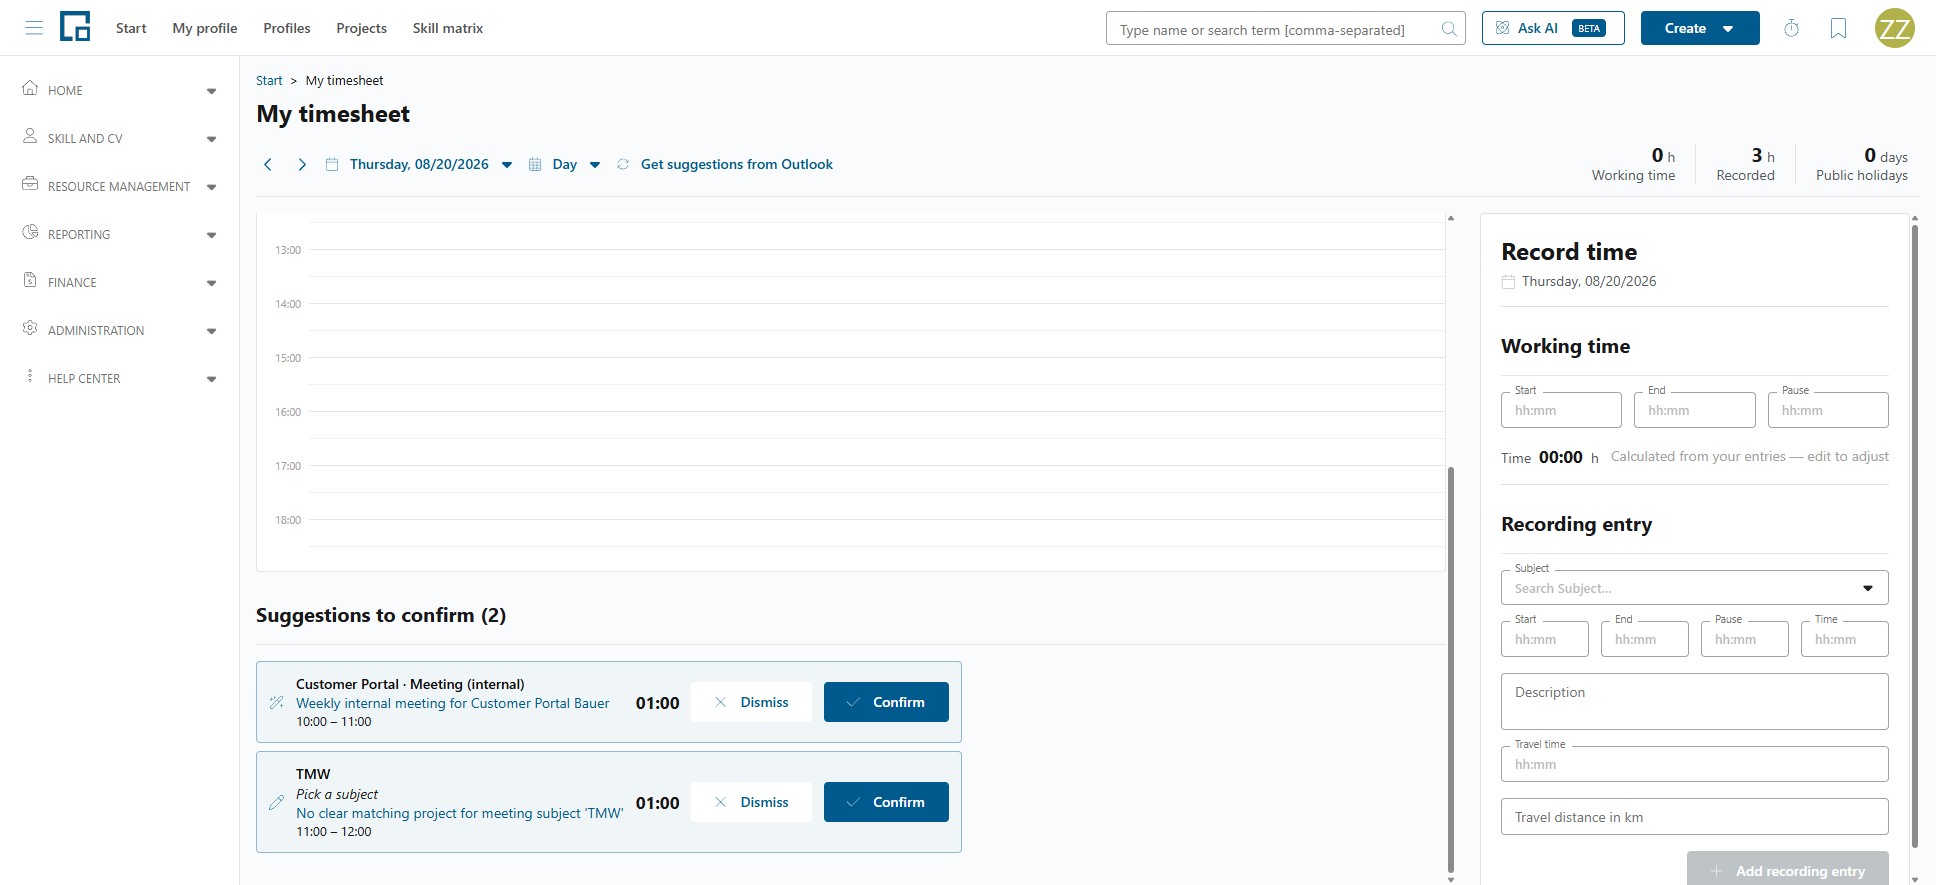1936x885 pixels.
Task: Go to the previous day arrow
Action: [268, 164]
